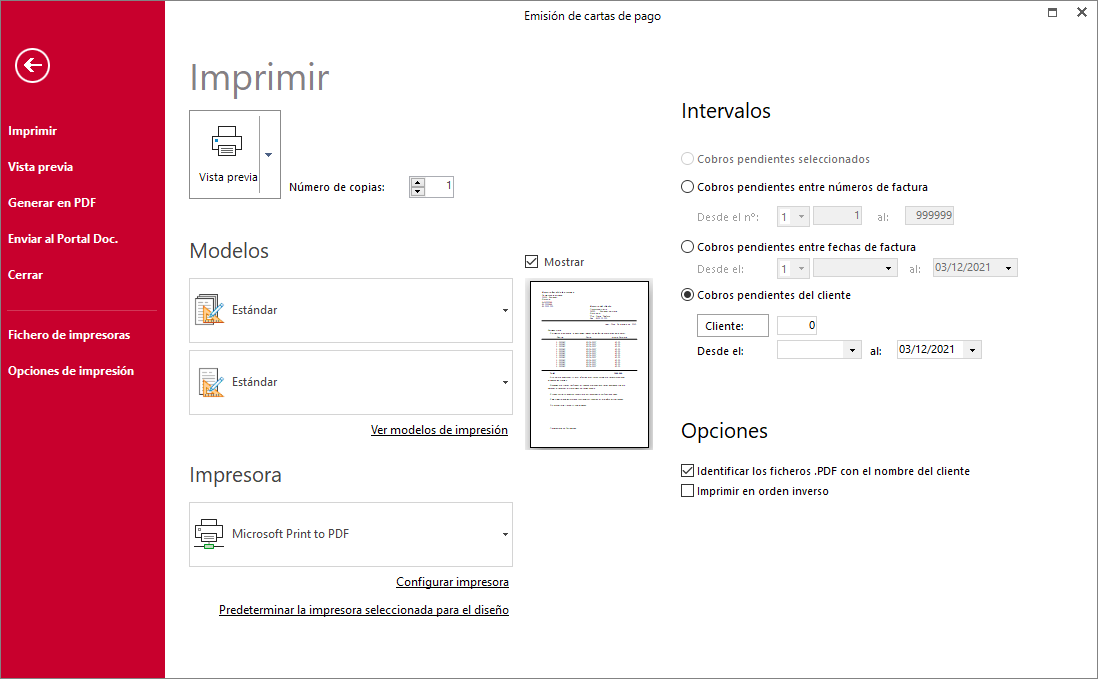
Task: Enable Imprimir en orden inverso
Action: click(687, 491)
